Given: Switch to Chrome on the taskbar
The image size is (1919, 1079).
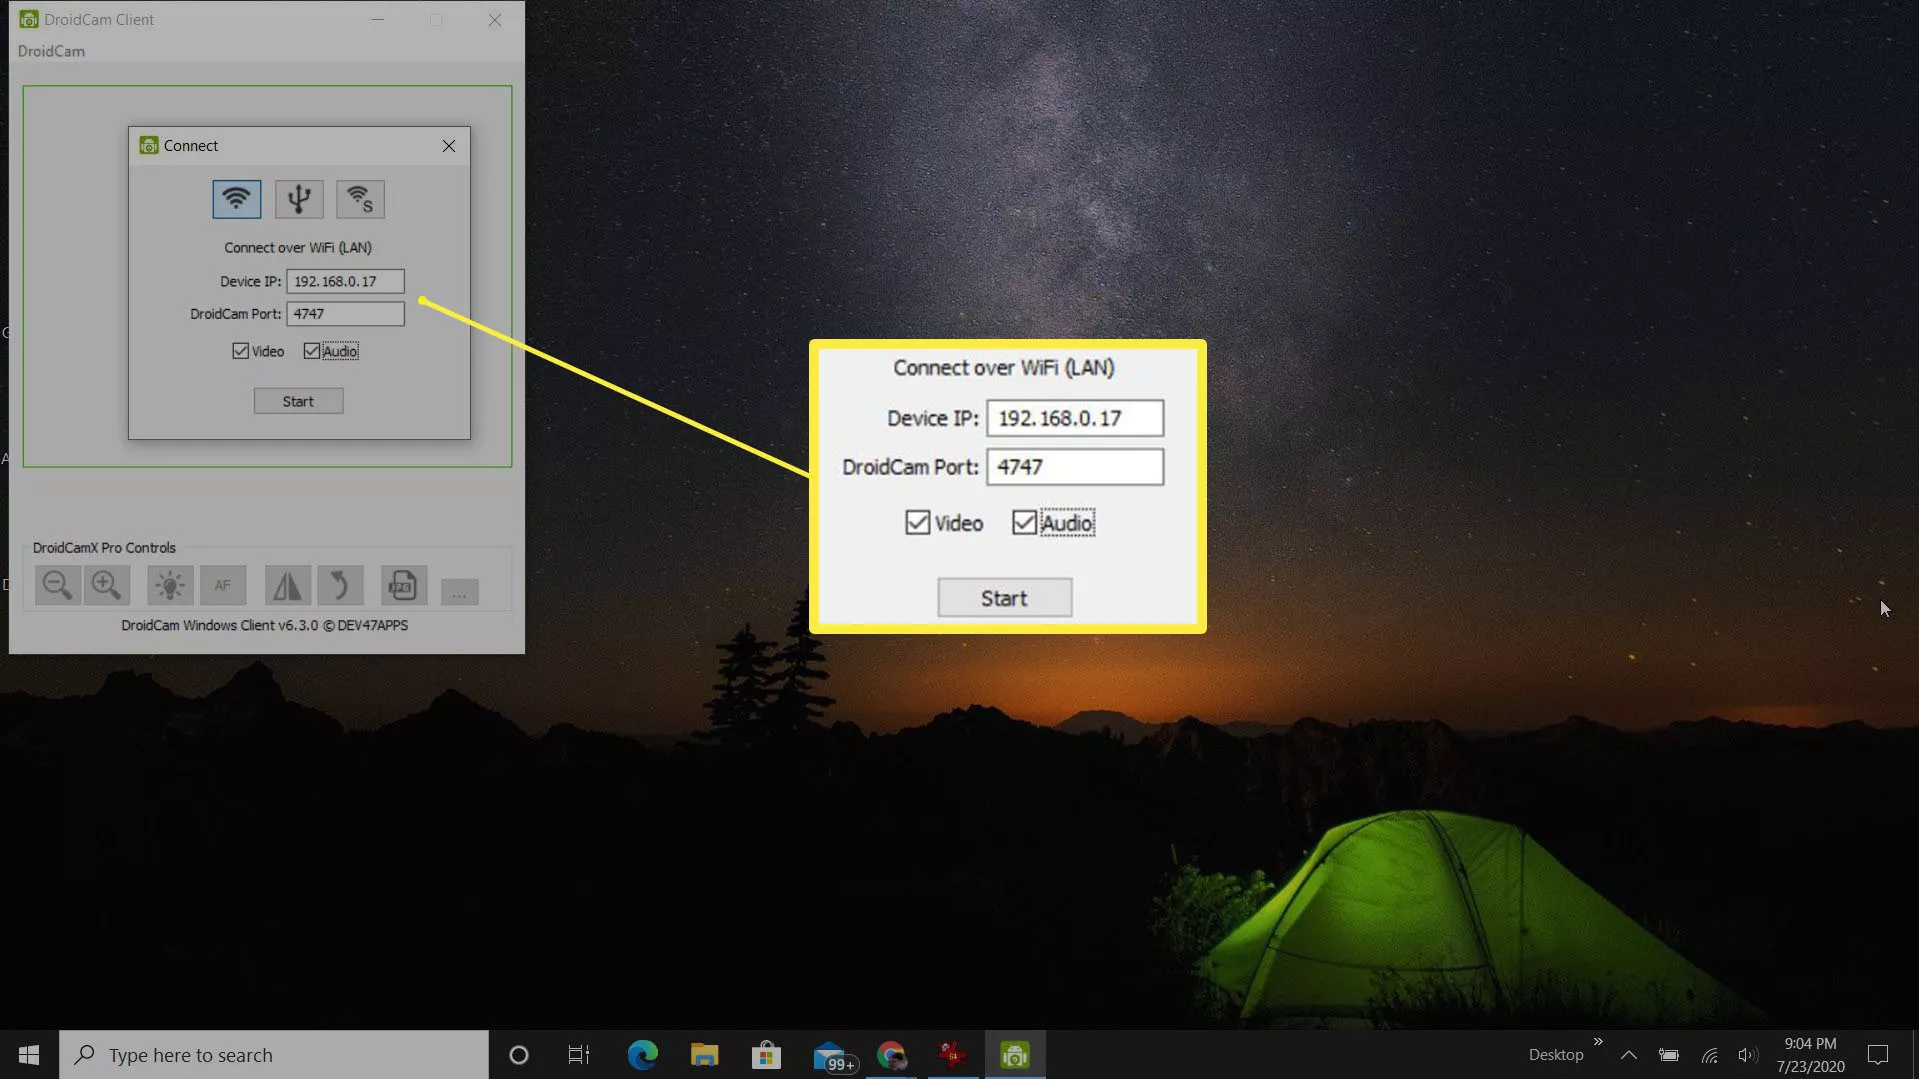Looking at the screenshot, I should [891, 1055].
